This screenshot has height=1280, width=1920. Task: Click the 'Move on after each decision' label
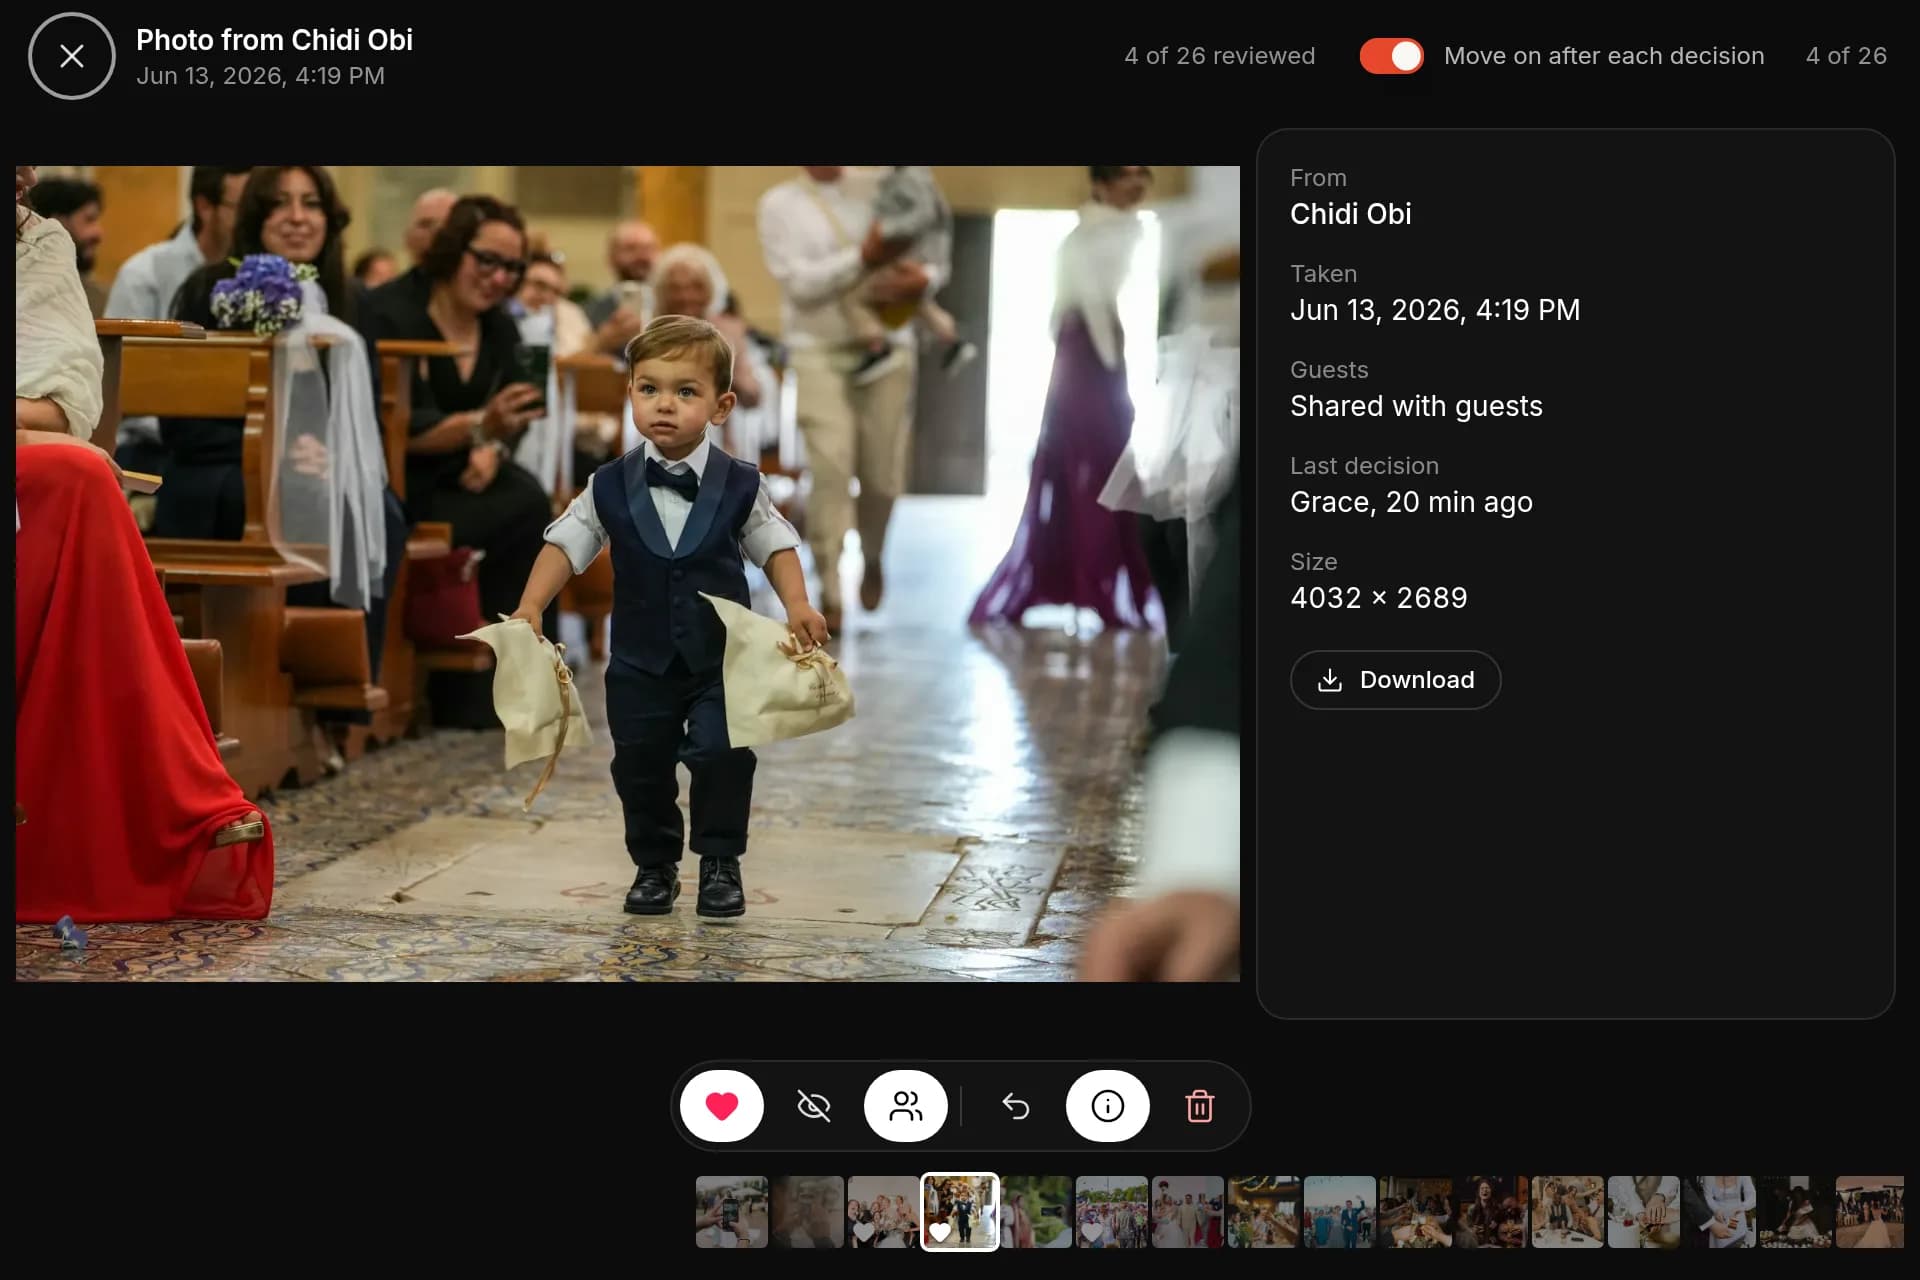tap(1604, 56)
